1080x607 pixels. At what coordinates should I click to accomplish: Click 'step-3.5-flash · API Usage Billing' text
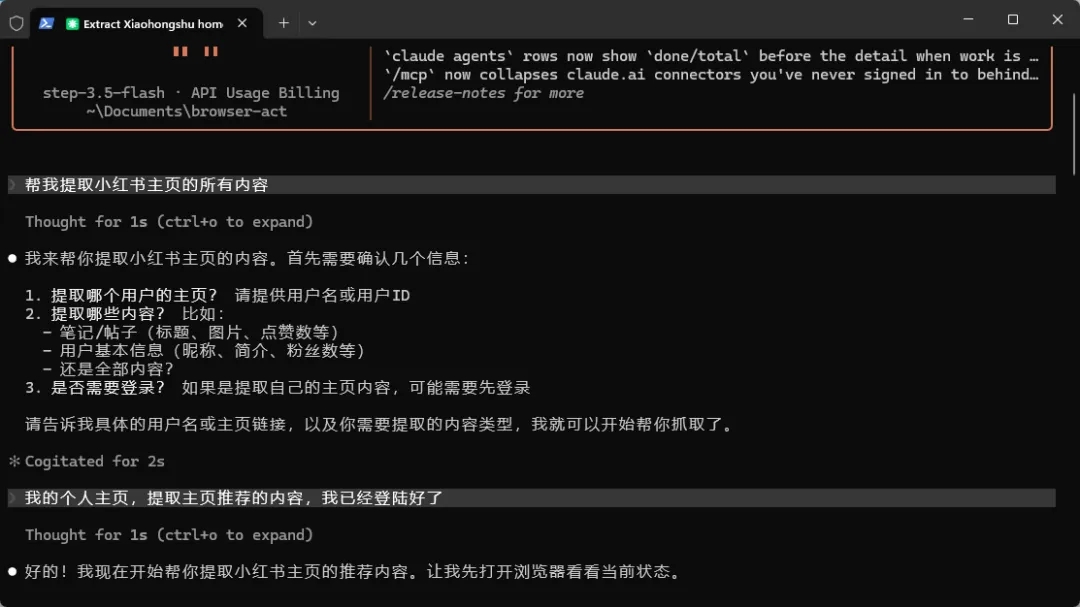pos(191,93)
